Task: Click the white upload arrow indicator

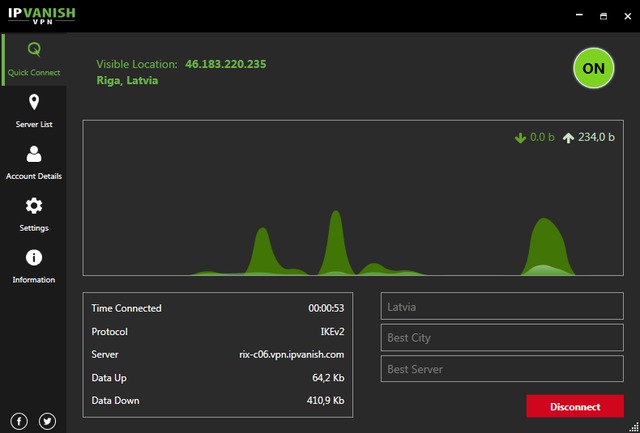Action: 569,138
